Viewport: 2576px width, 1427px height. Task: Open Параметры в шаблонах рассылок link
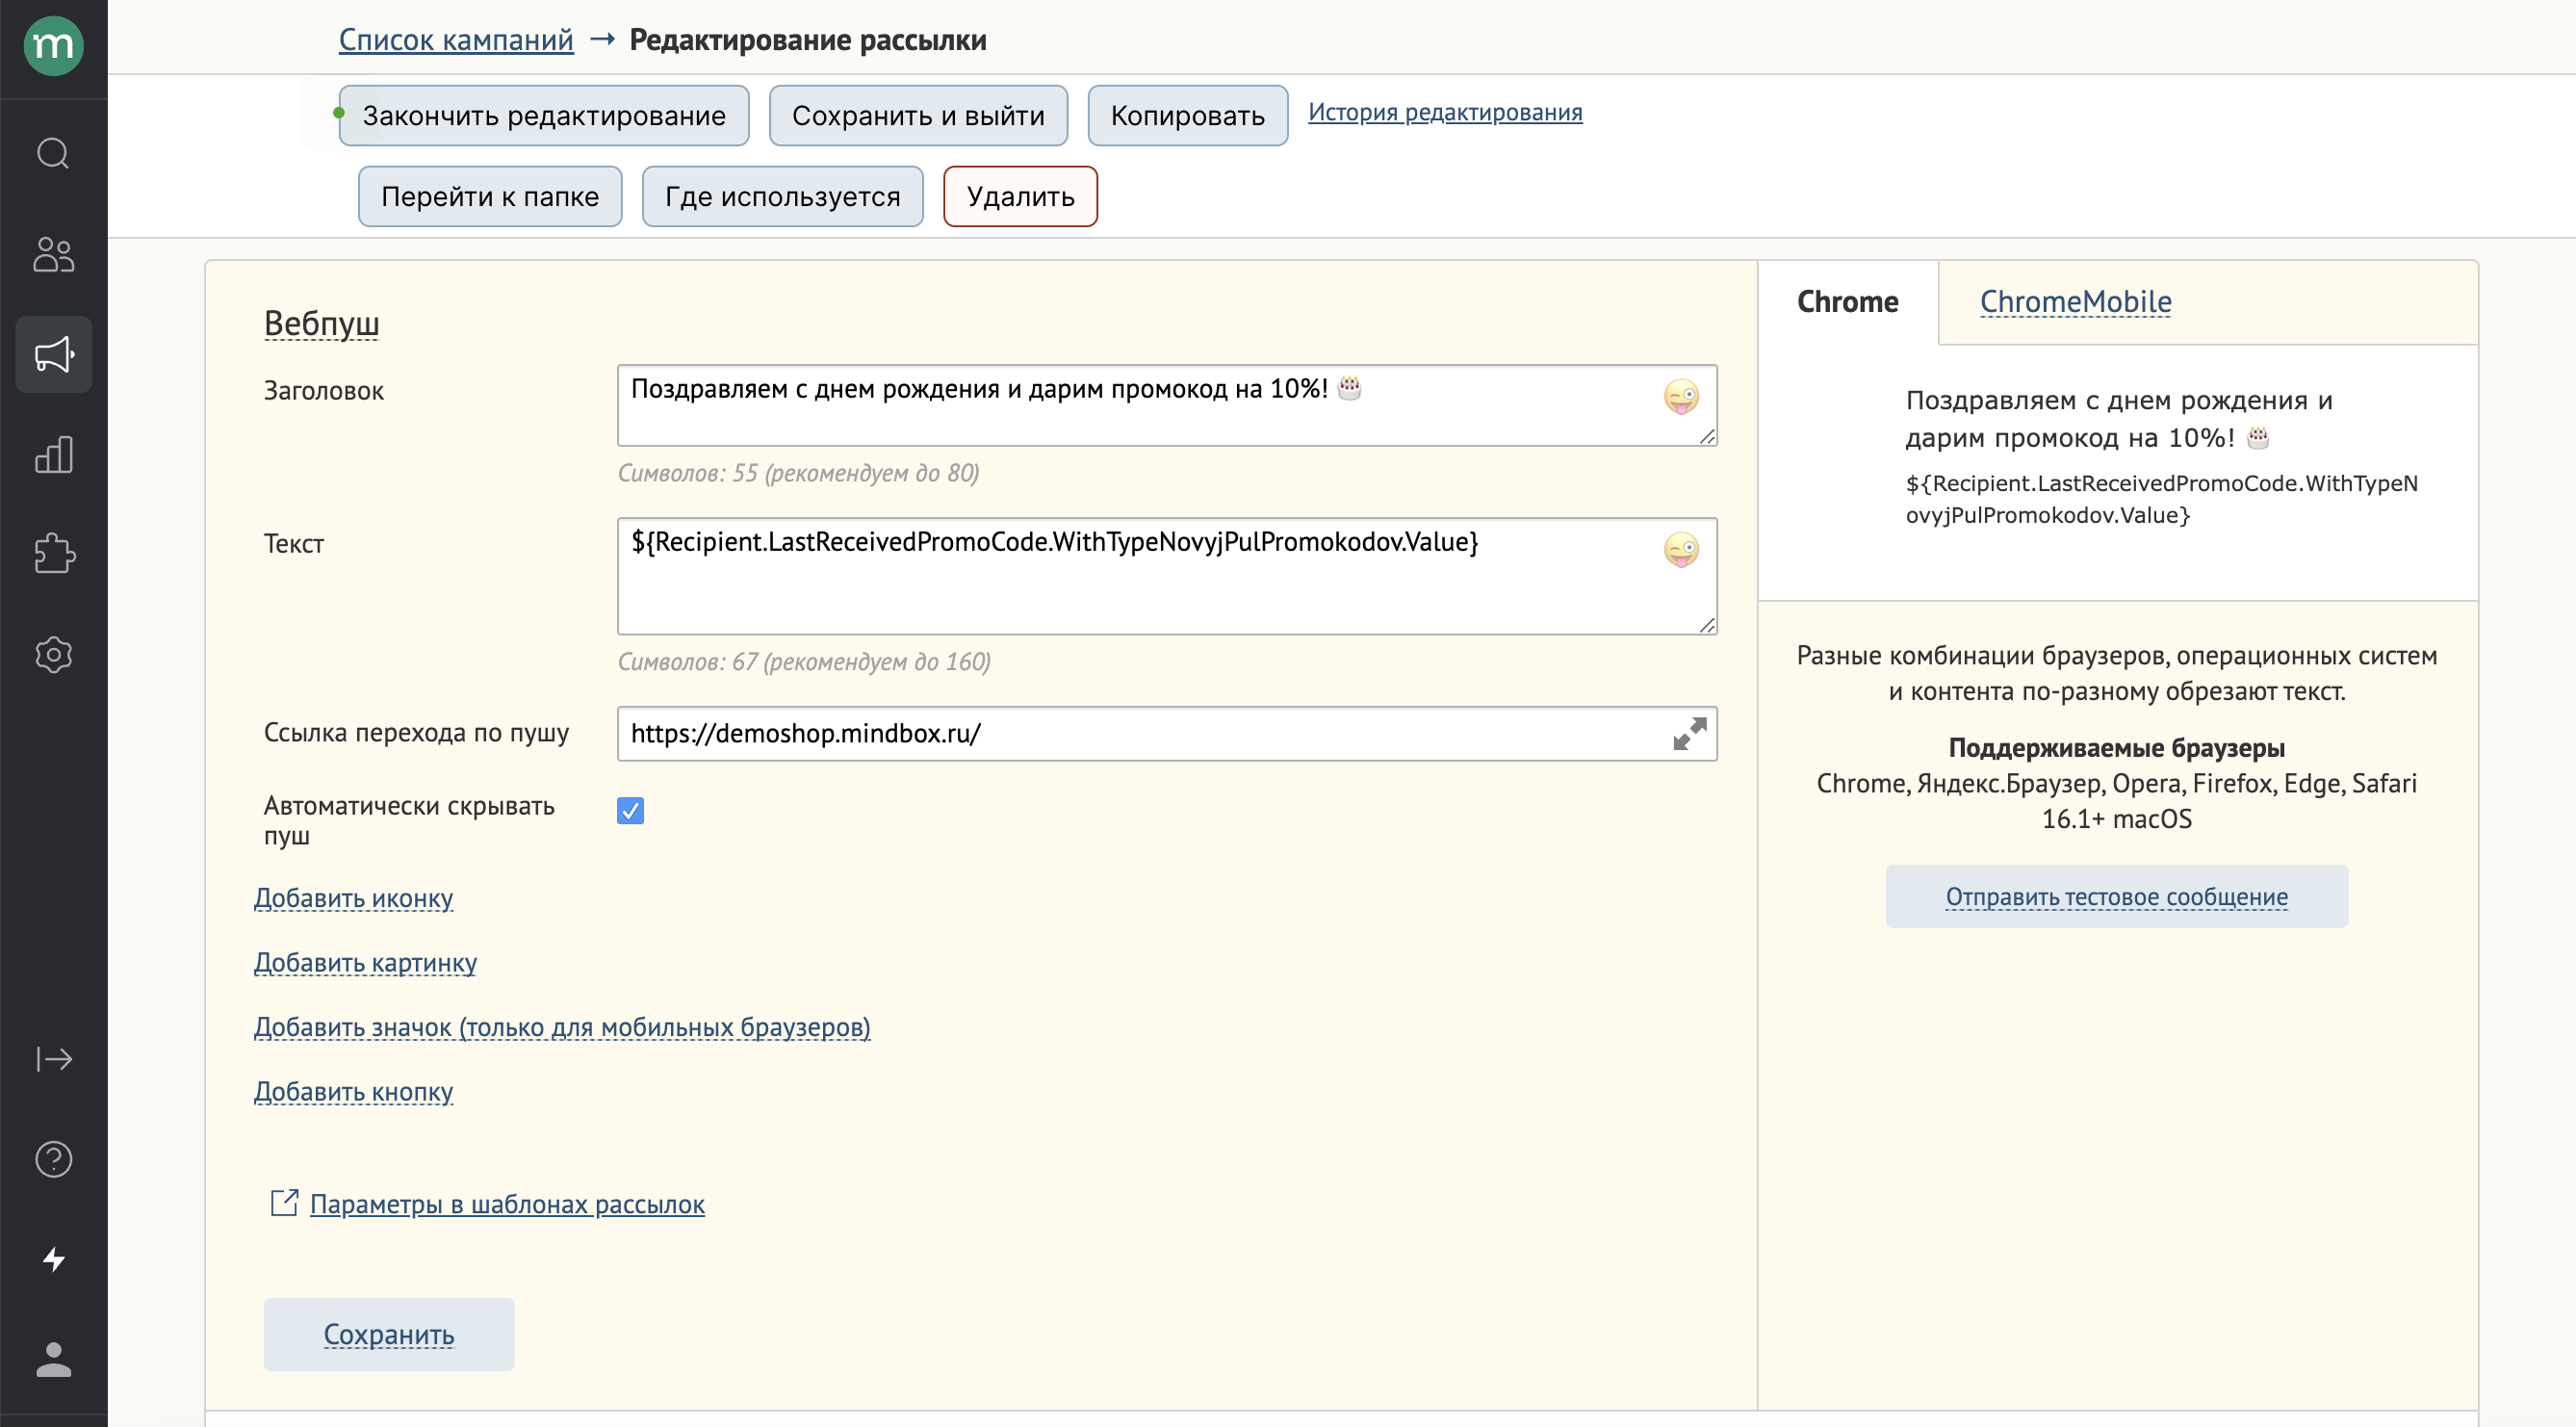pos(507,1204)
